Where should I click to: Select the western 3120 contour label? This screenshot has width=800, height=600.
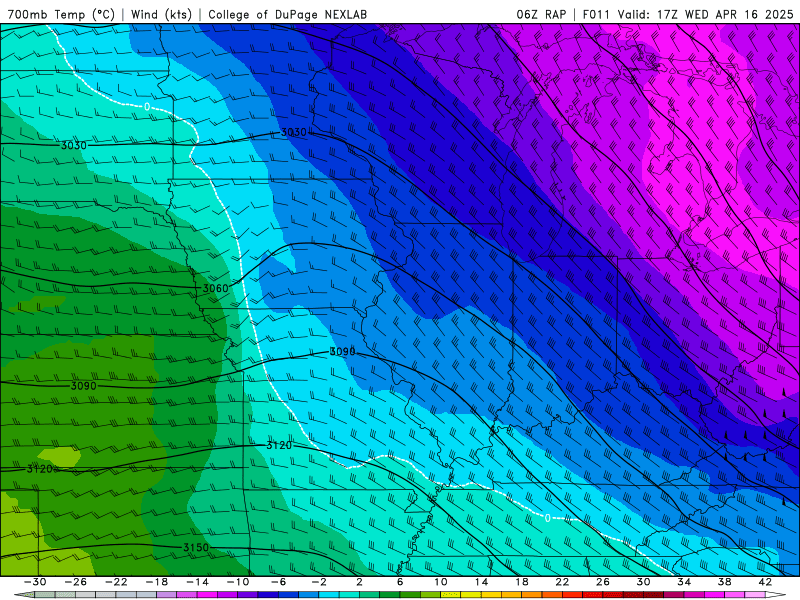(x=39, y=468)
